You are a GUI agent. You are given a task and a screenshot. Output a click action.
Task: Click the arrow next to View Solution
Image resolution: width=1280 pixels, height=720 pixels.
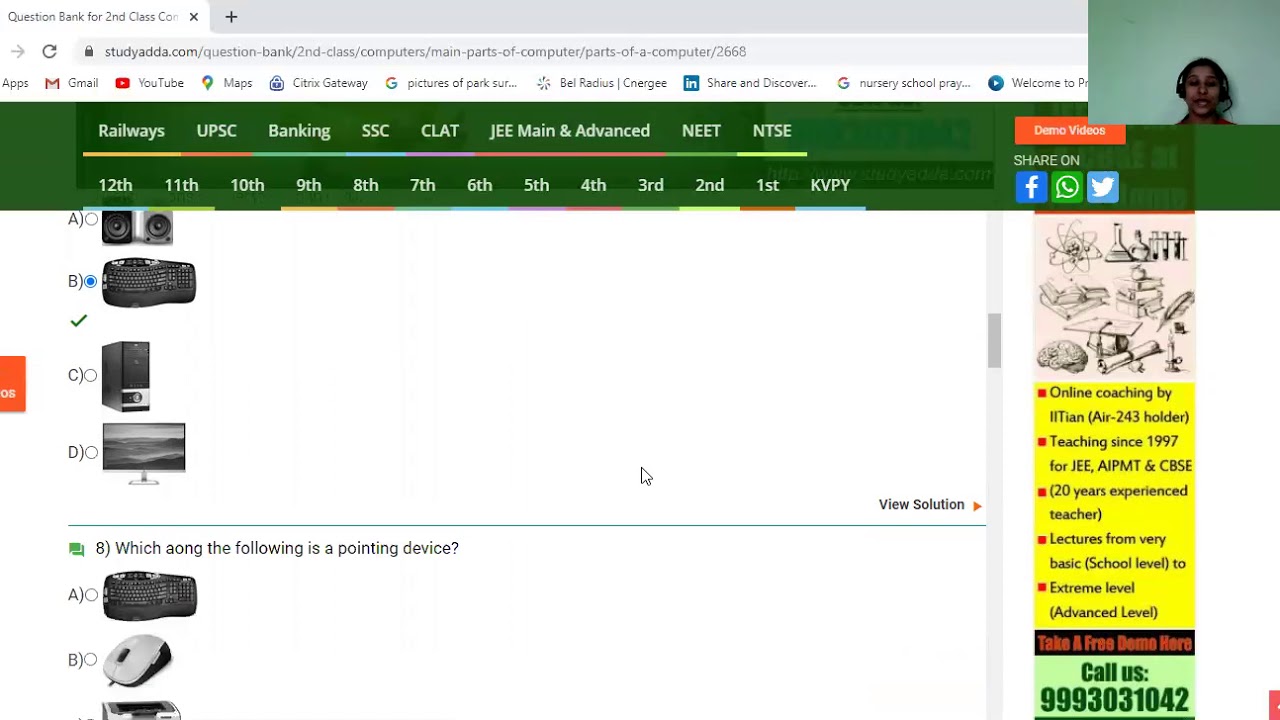pos(977,505)
